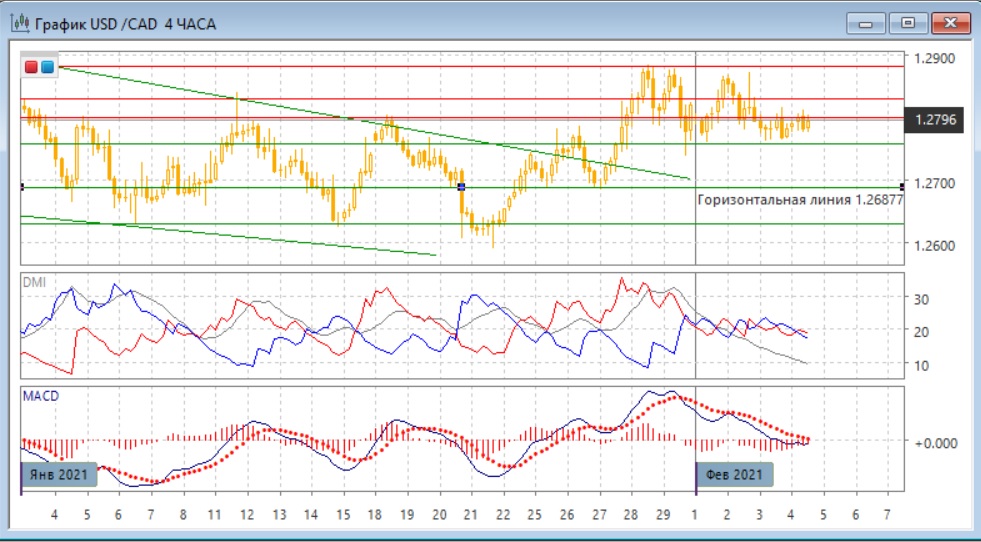This screenshot has height=542, width=981.
Task: Click the right edge handle of horizontal line
Action: (x=903, y=187)
